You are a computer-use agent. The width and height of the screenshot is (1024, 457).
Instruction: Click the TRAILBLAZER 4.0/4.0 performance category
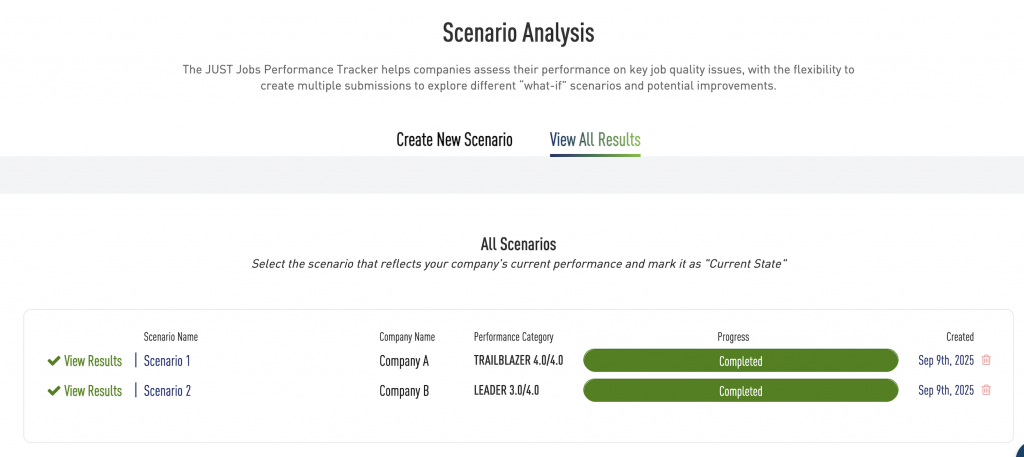[x=519, y=361]
